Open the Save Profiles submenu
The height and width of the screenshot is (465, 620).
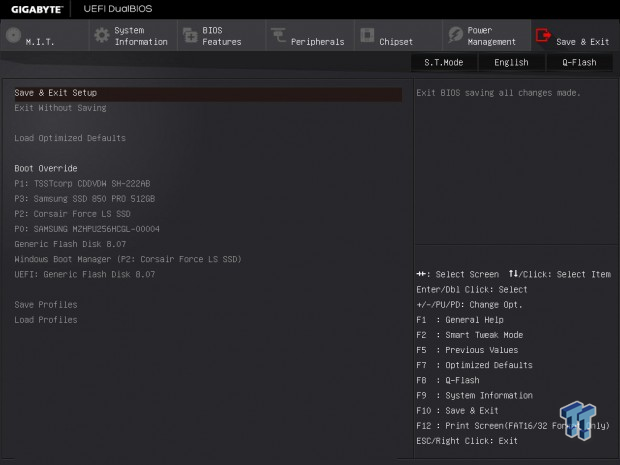coord(46,304)
